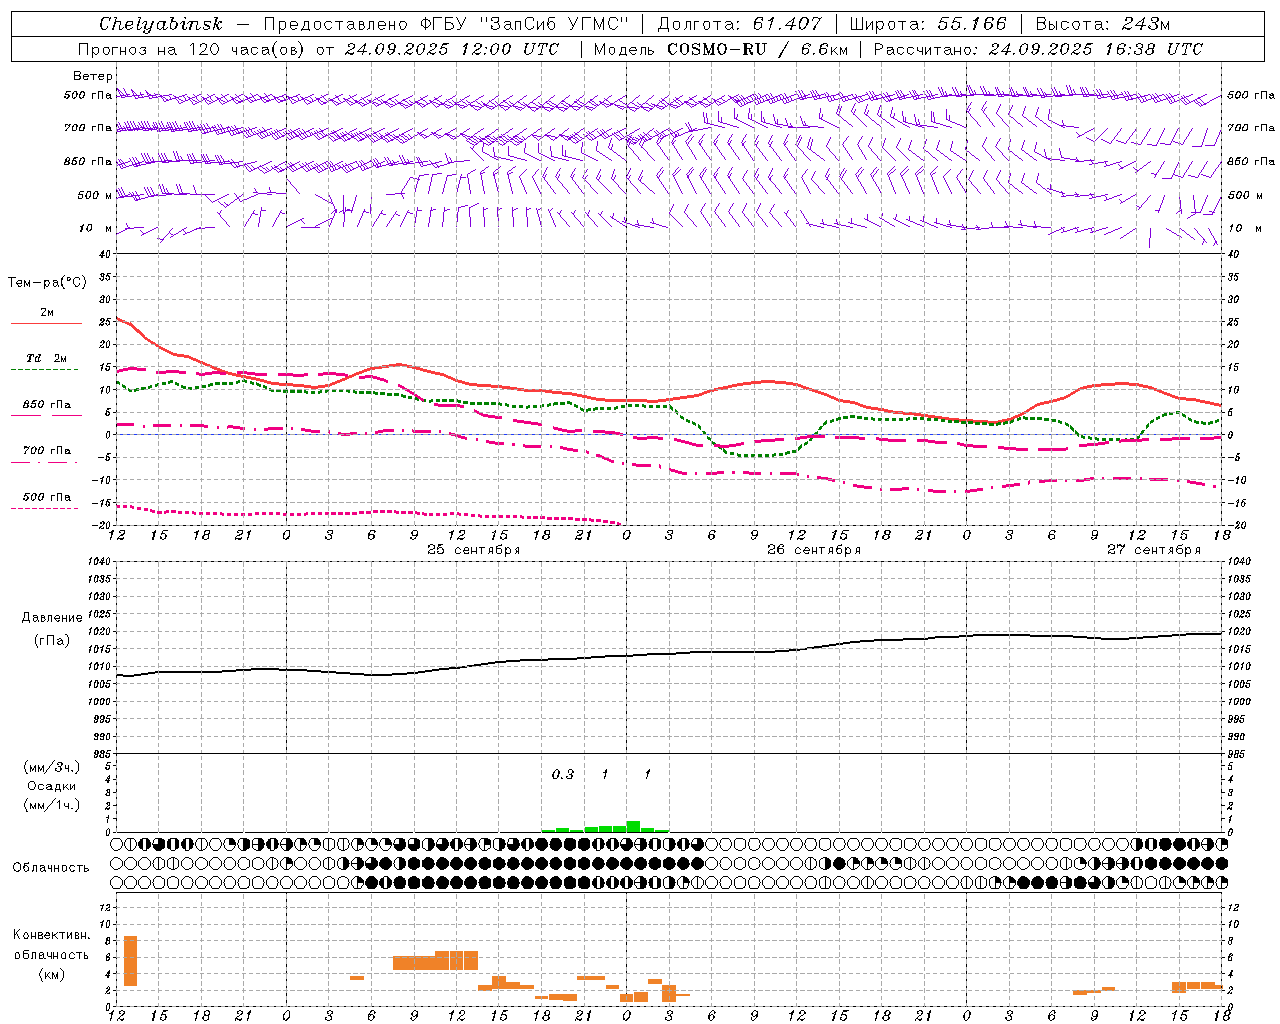The height and width of the screenshot is (1024, 1280).
Task: Click the Давление pressure chart label
Action: click(x=52, y=618)
